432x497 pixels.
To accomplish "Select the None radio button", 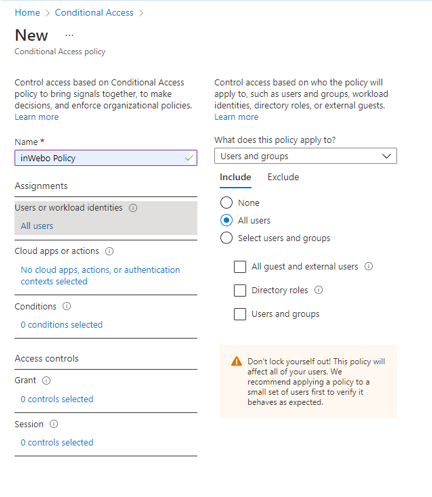I will point(226,203).
